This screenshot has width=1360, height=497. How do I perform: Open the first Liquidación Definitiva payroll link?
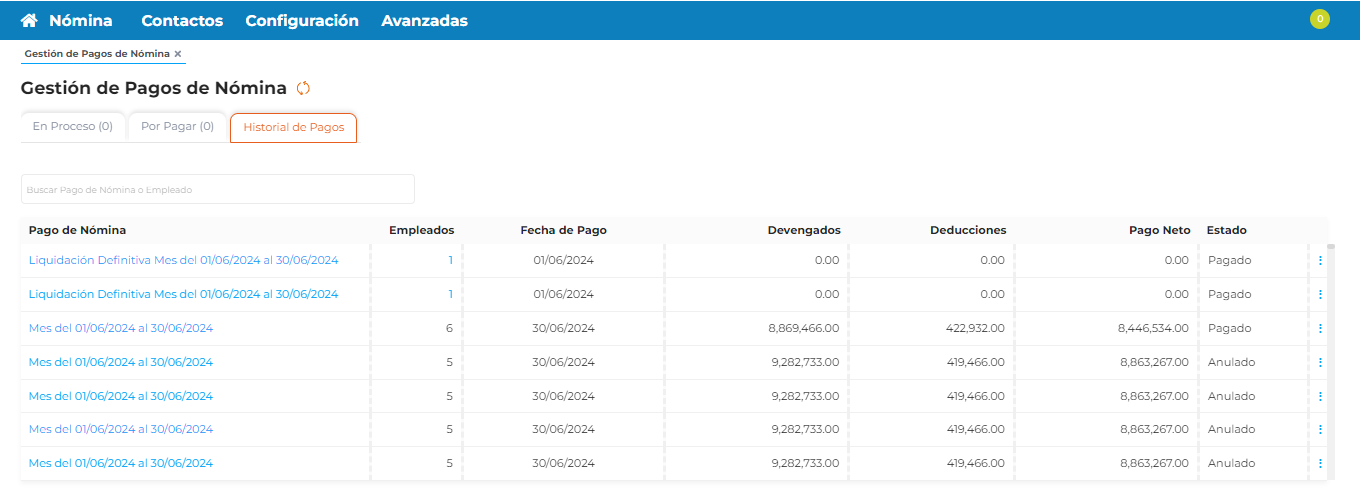183,260
